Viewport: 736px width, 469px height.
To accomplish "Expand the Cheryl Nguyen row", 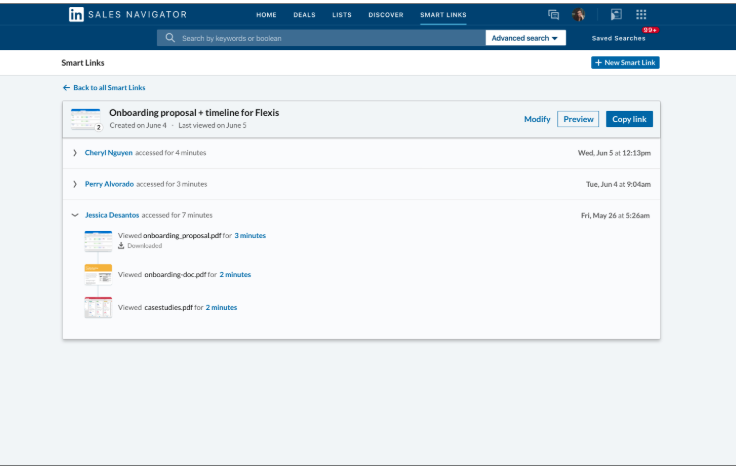I will (x=75, y=153).
